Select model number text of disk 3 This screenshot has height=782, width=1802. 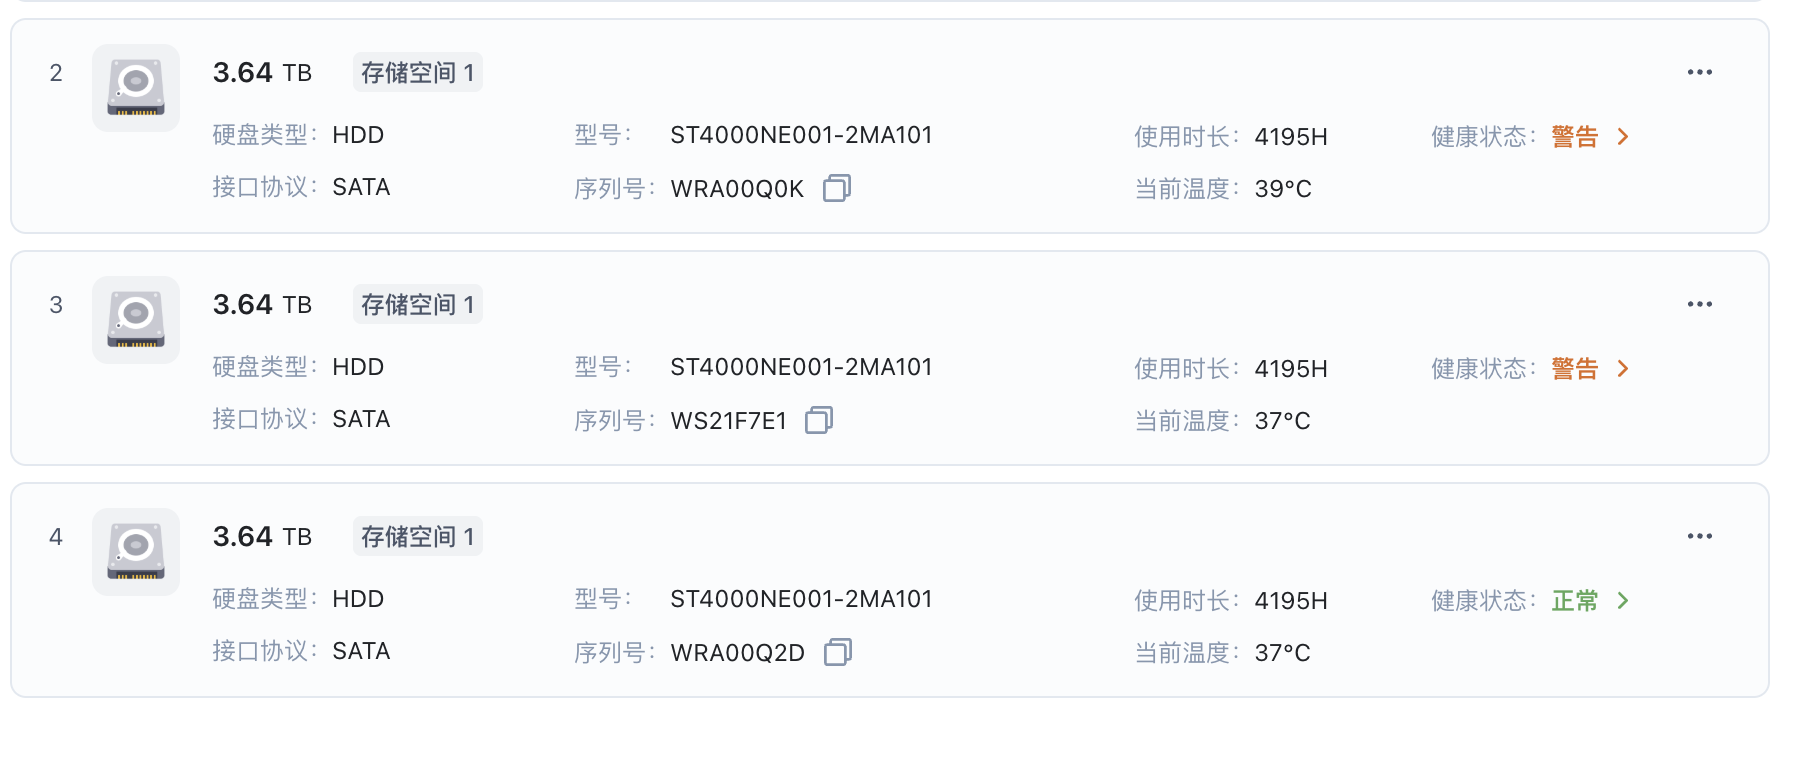801,367
